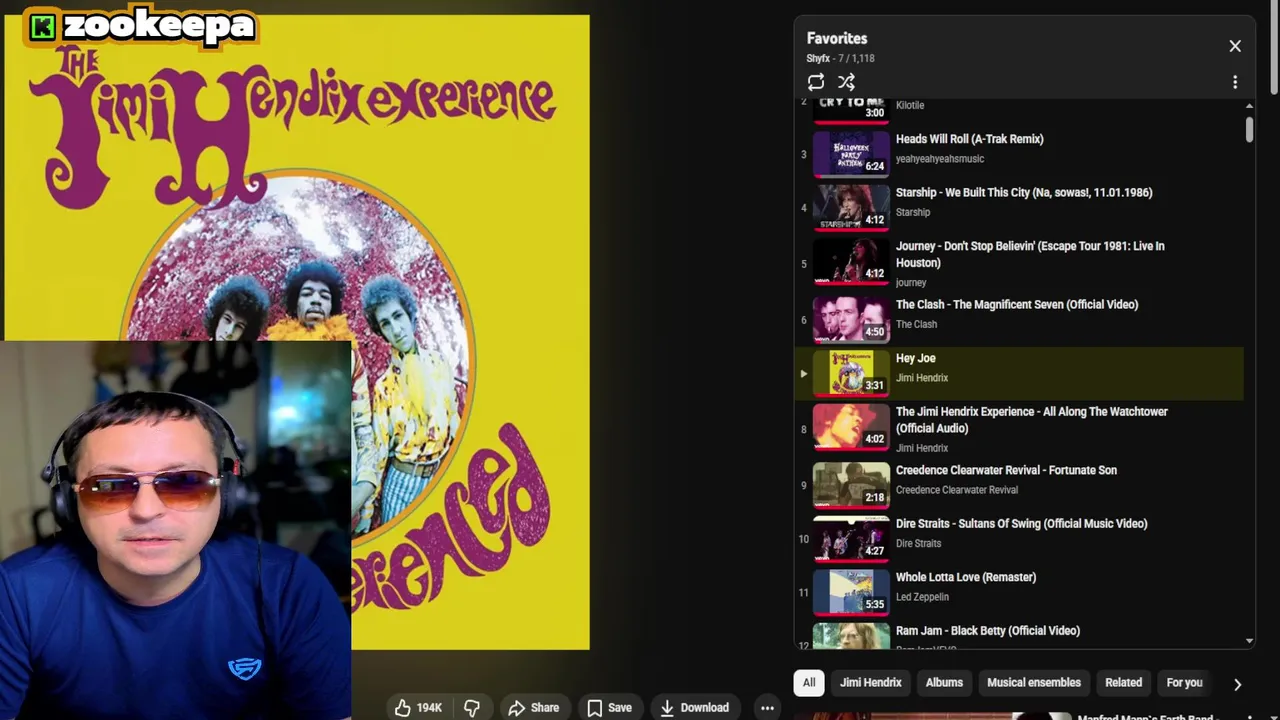
Task: Open Sultans Of Swing thumbnail
Action: (x=851, y=538)
